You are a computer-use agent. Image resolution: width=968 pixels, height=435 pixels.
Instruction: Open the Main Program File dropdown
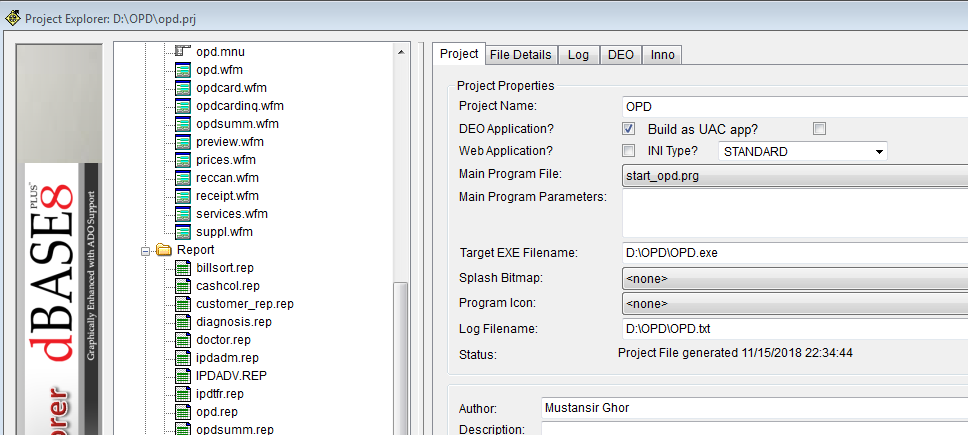pos(795,176)
